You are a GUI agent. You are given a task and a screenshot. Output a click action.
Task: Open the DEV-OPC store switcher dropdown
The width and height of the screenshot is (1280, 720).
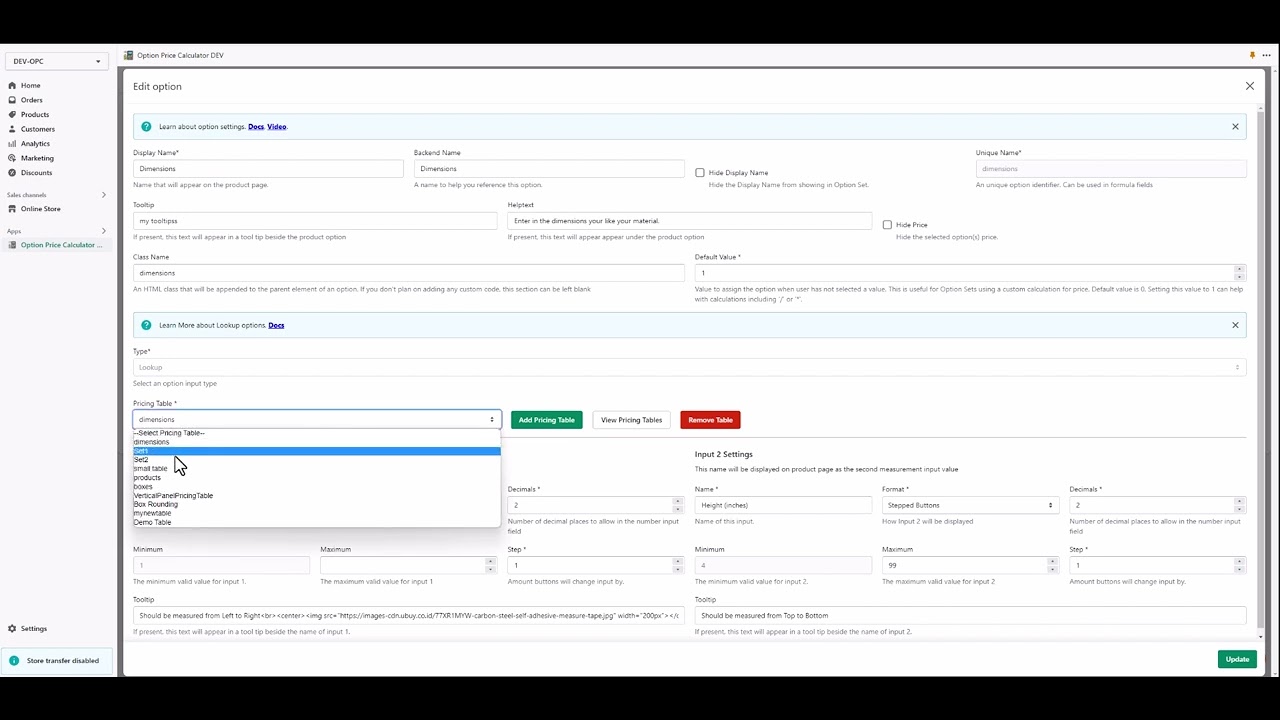coord(57,61)
